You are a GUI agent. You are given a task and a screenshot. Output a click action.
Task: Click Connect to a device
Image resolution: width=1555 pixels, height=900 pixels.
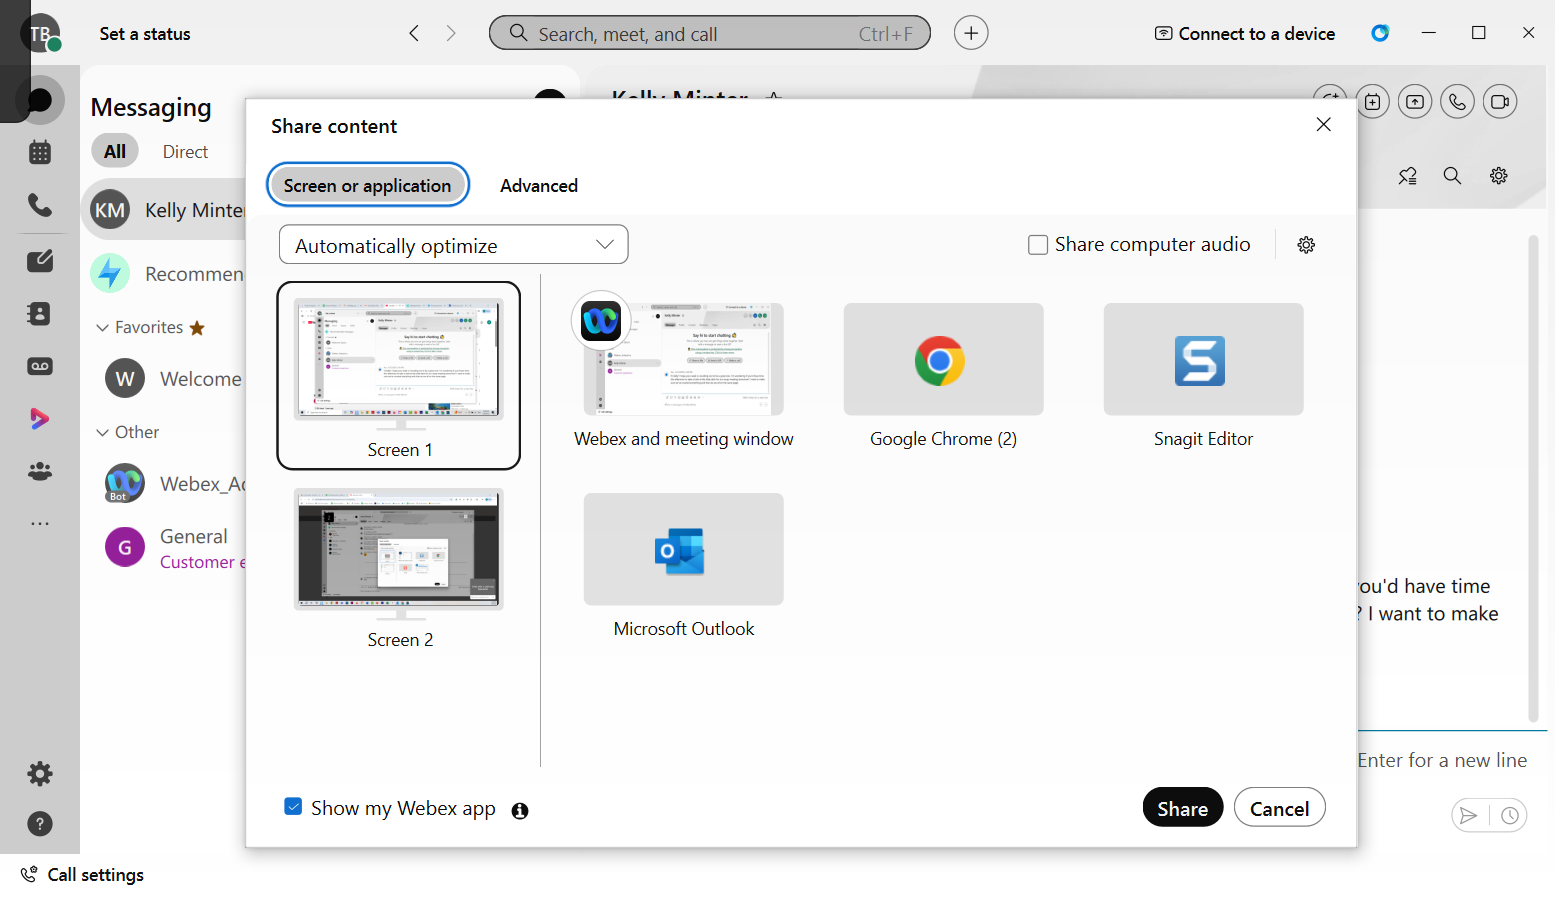click(1245, 34)
